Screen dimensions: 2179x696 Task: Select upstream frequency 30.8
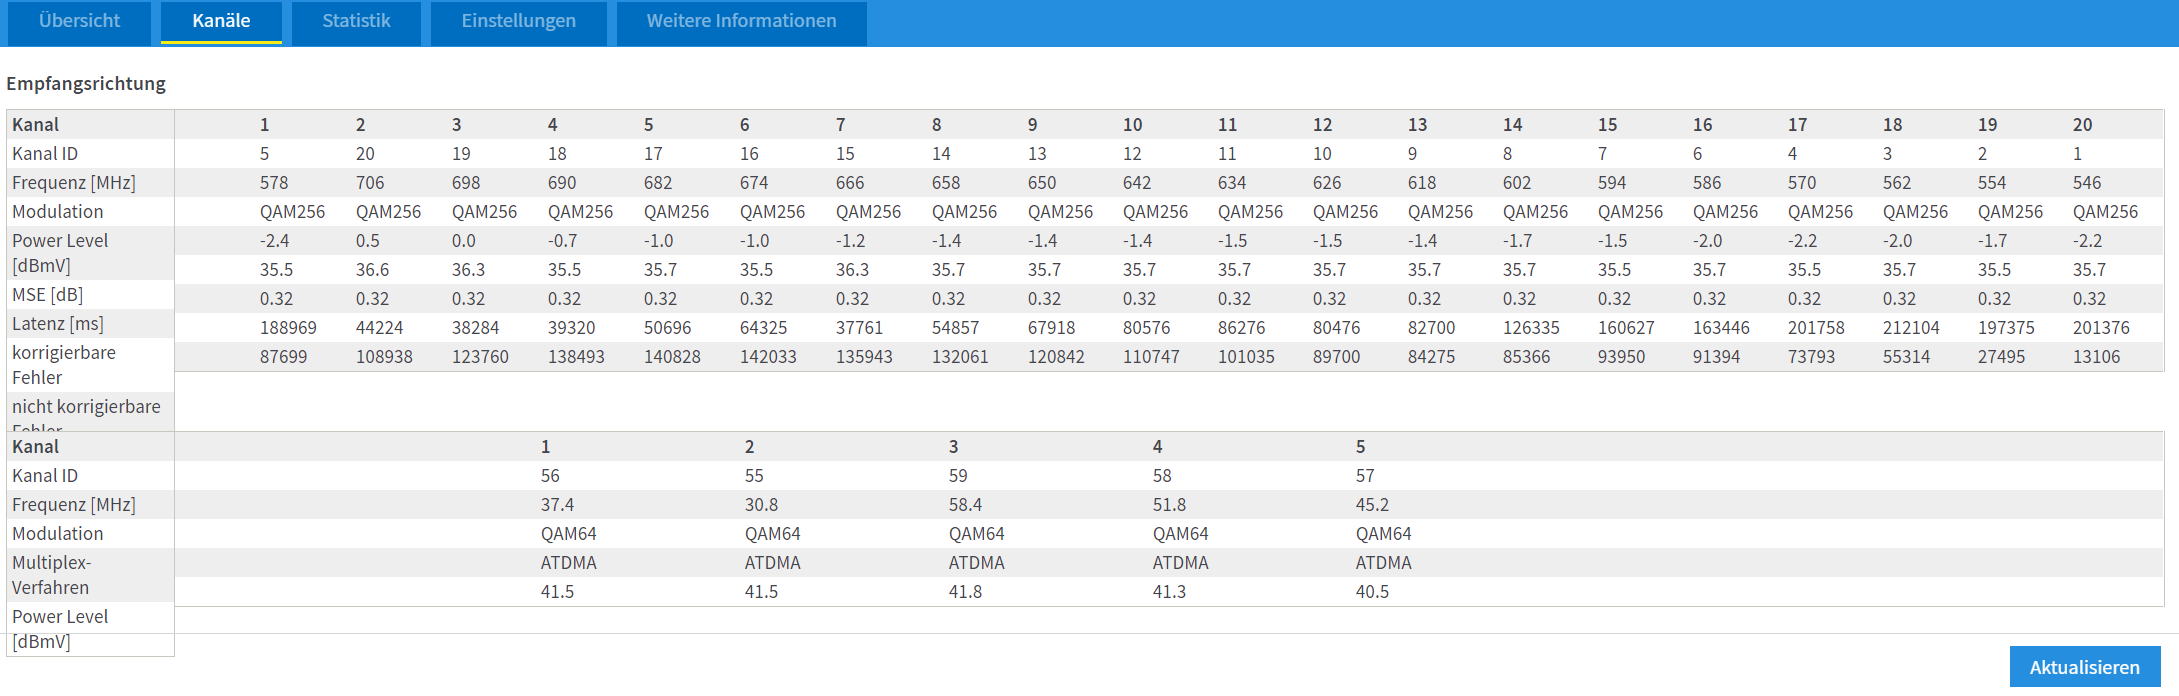click(761, 505)
